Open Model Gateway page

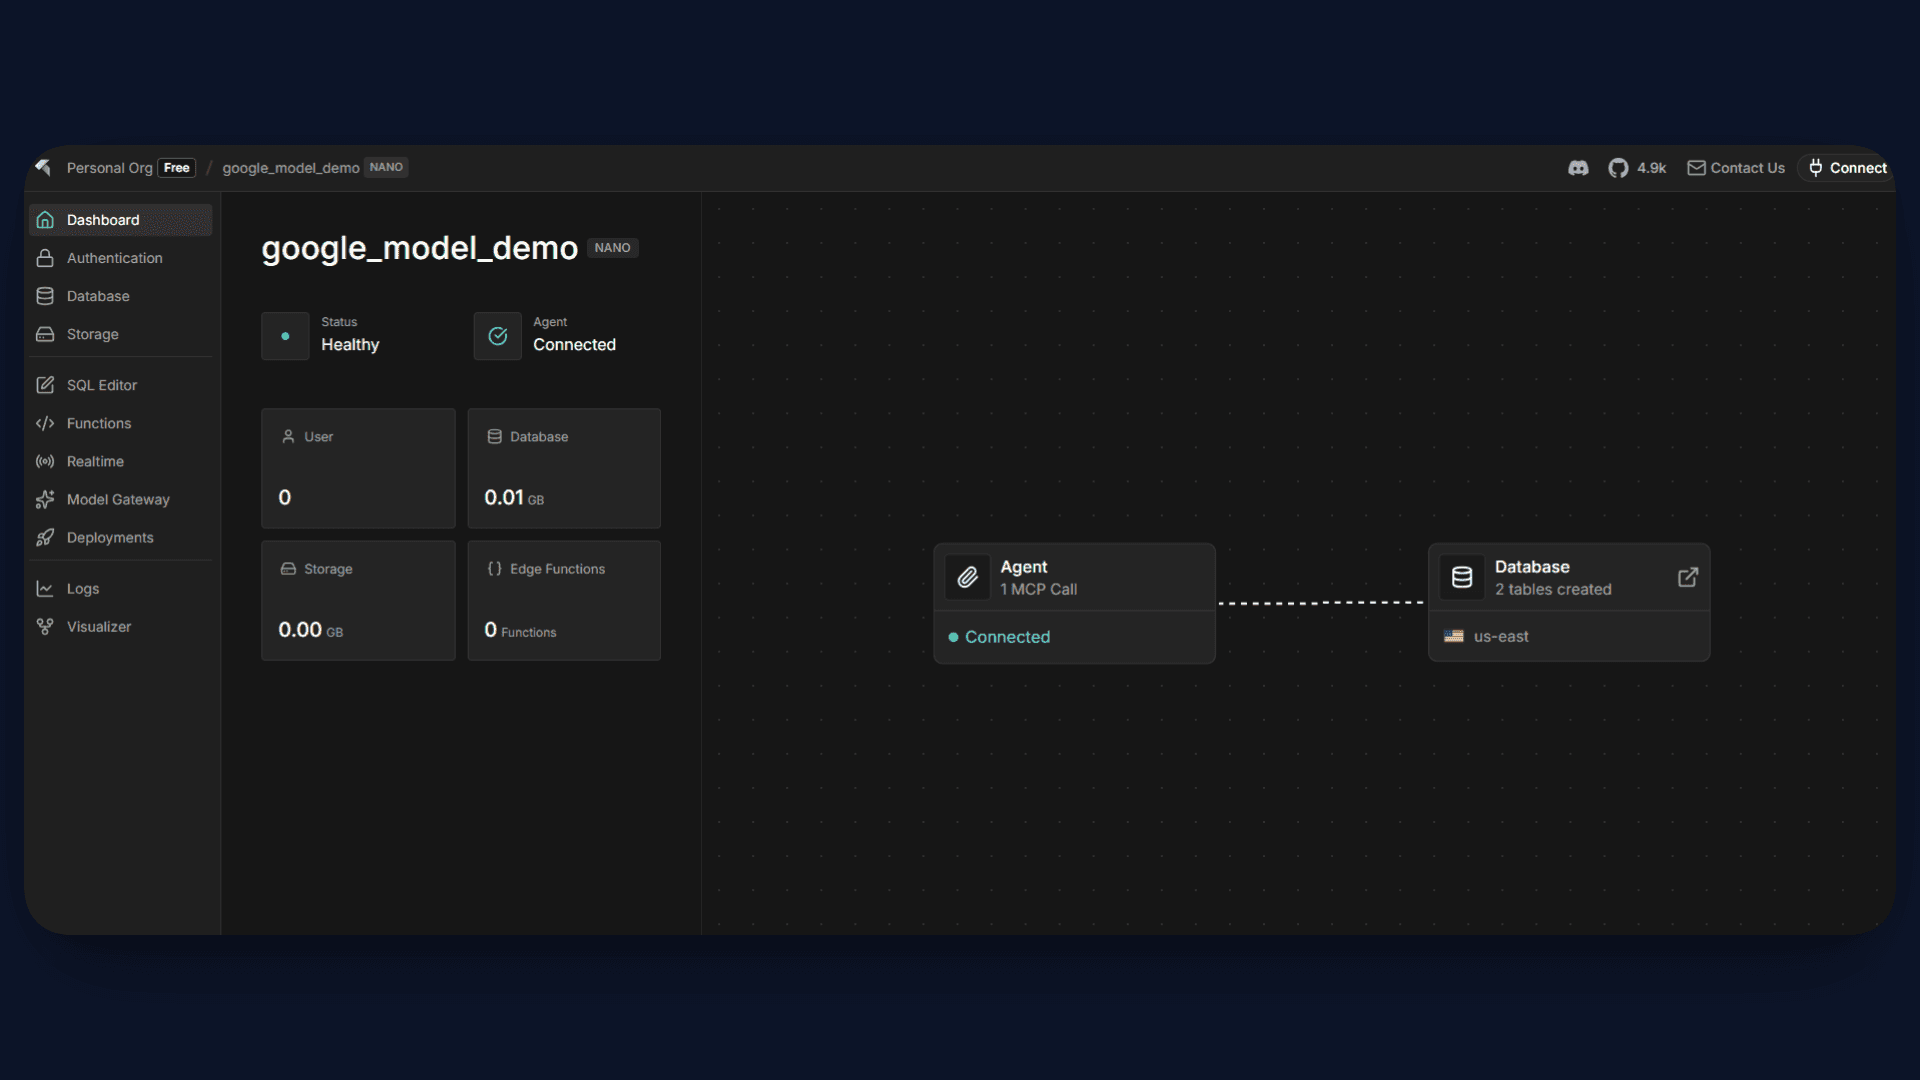(x=117, y=499)
